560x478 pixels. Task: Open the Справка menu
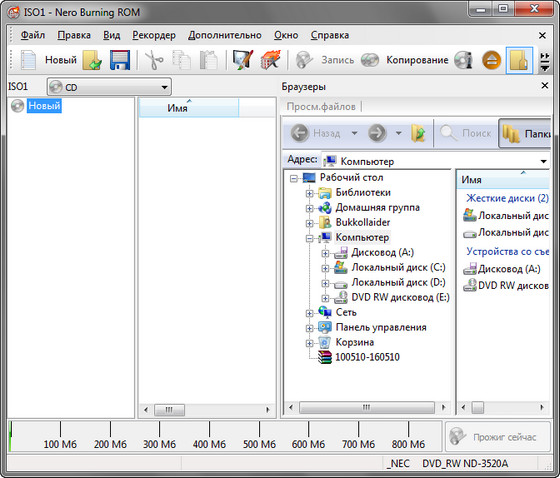pos(330,35)
